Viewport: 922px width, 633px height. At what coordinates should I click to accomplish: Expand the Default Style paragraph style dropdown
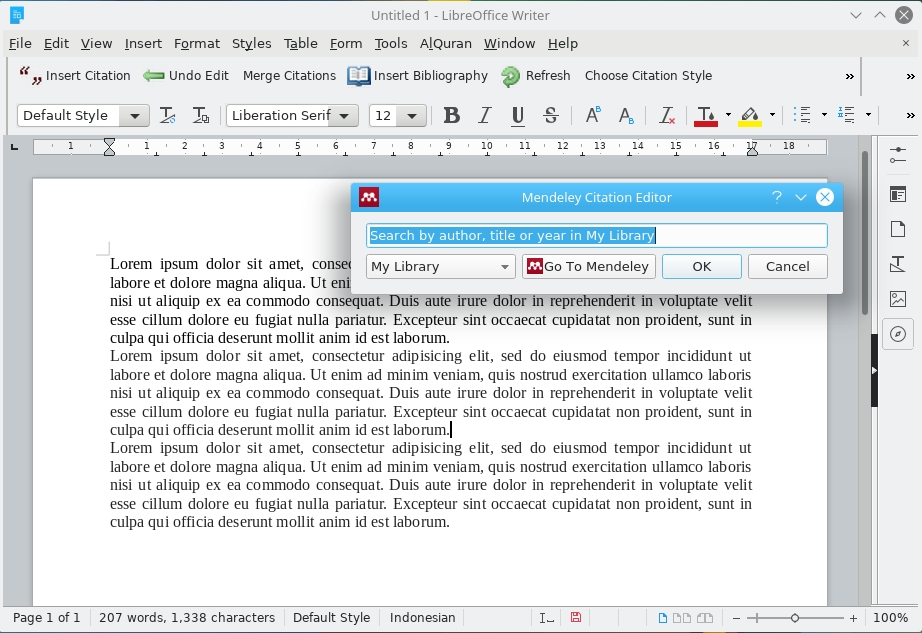(135, 116)
